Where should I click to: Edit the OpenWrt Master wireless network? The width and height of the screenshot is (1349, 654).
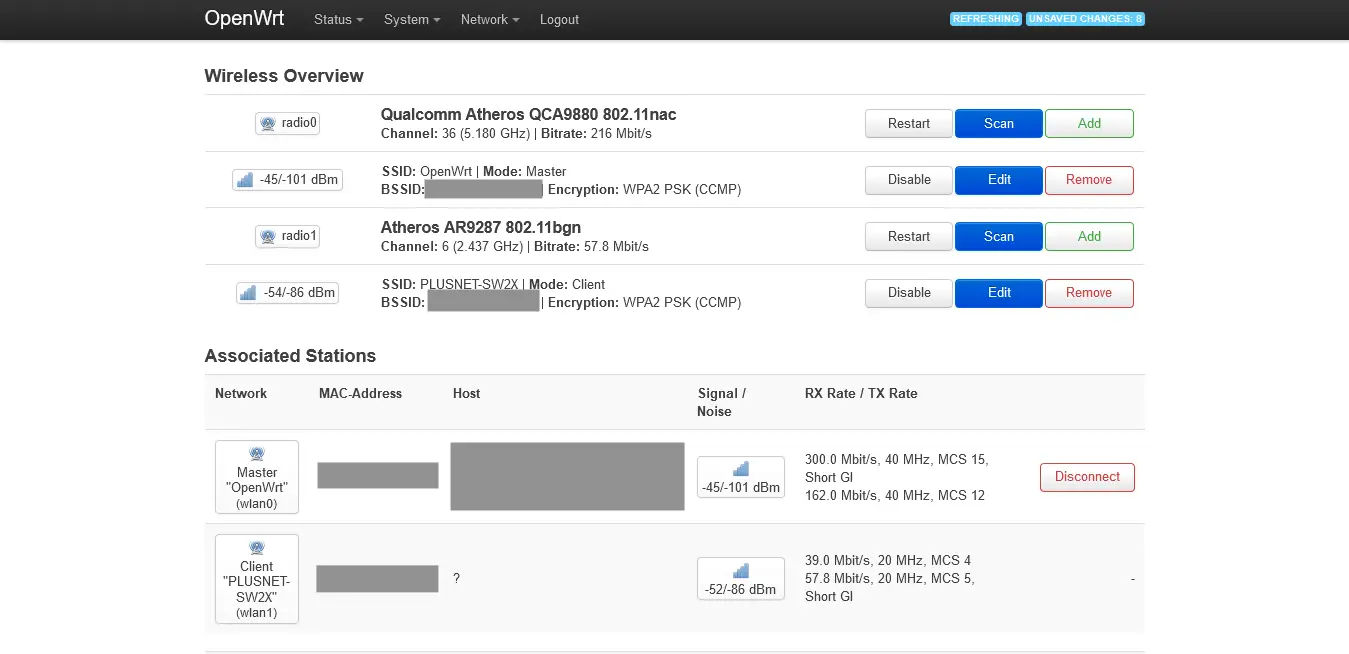point(999,180)
